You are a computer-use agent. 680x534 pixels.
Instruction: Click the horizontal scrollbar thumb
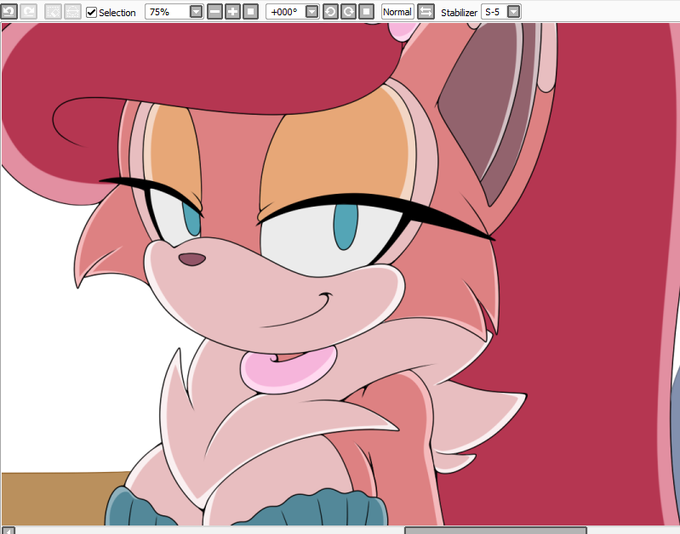click(x=495, y=530)
